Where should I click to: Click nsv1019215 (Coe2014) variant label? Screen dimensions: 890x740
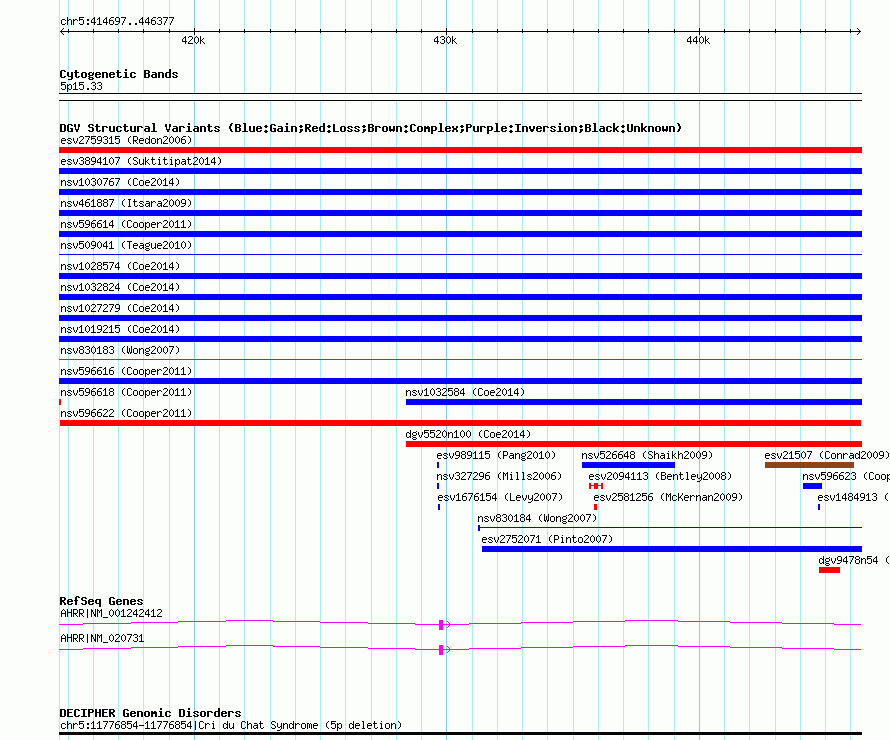[120, 329]
